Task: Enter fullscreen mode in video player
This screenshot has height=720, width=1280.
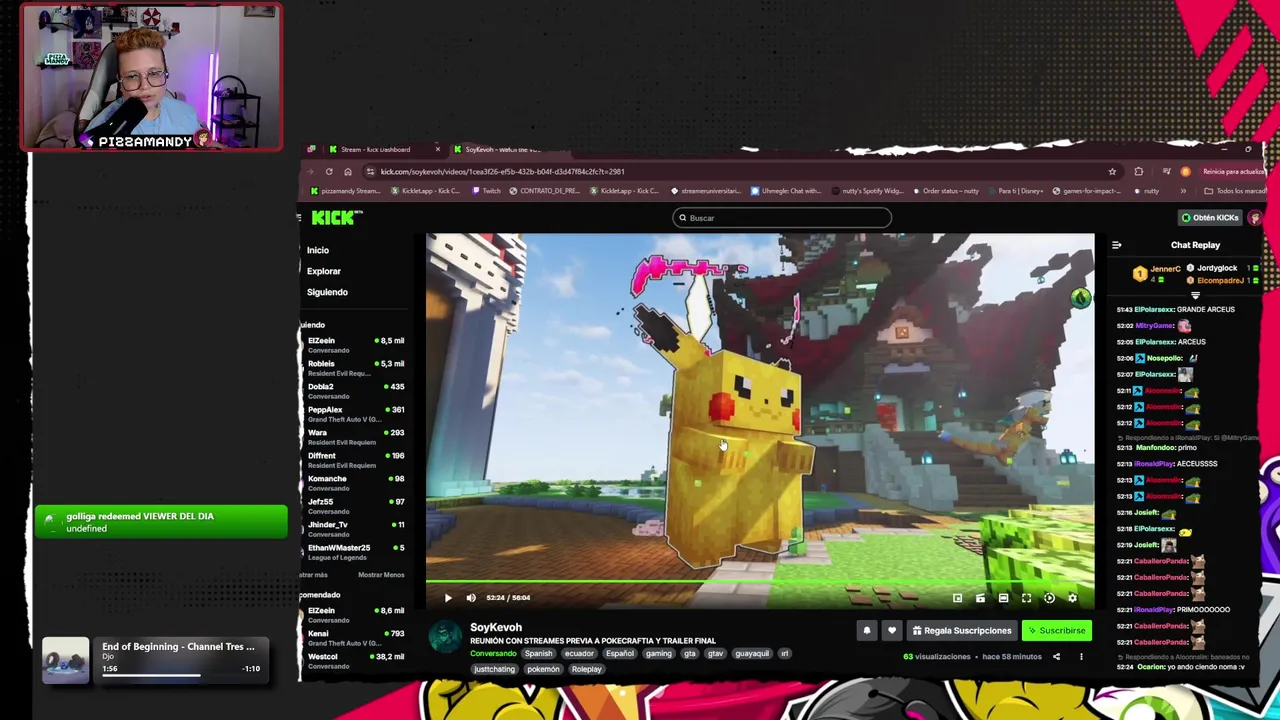Action: coord(1026,598)
